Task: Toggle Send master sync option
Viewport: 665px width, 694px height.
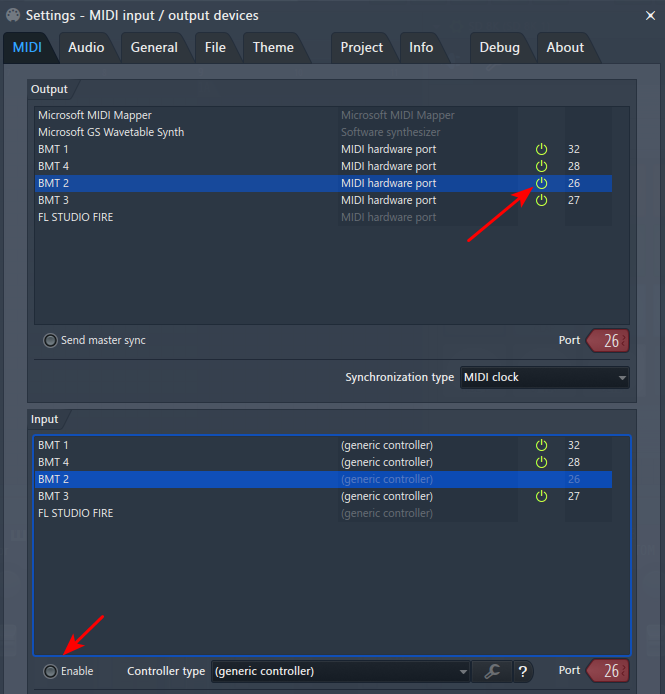Action: click(50, 341)
